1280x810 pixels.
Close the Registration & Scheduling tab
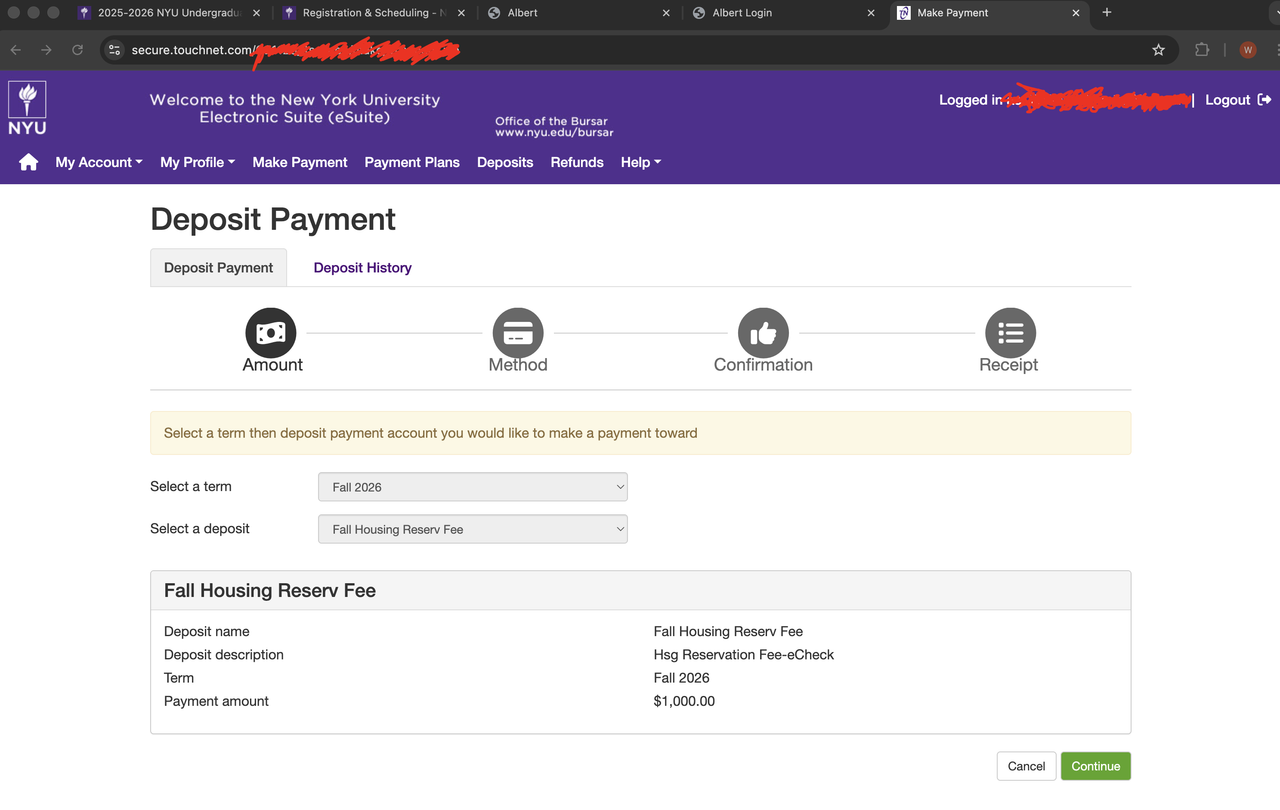click(x=461, y=13)
